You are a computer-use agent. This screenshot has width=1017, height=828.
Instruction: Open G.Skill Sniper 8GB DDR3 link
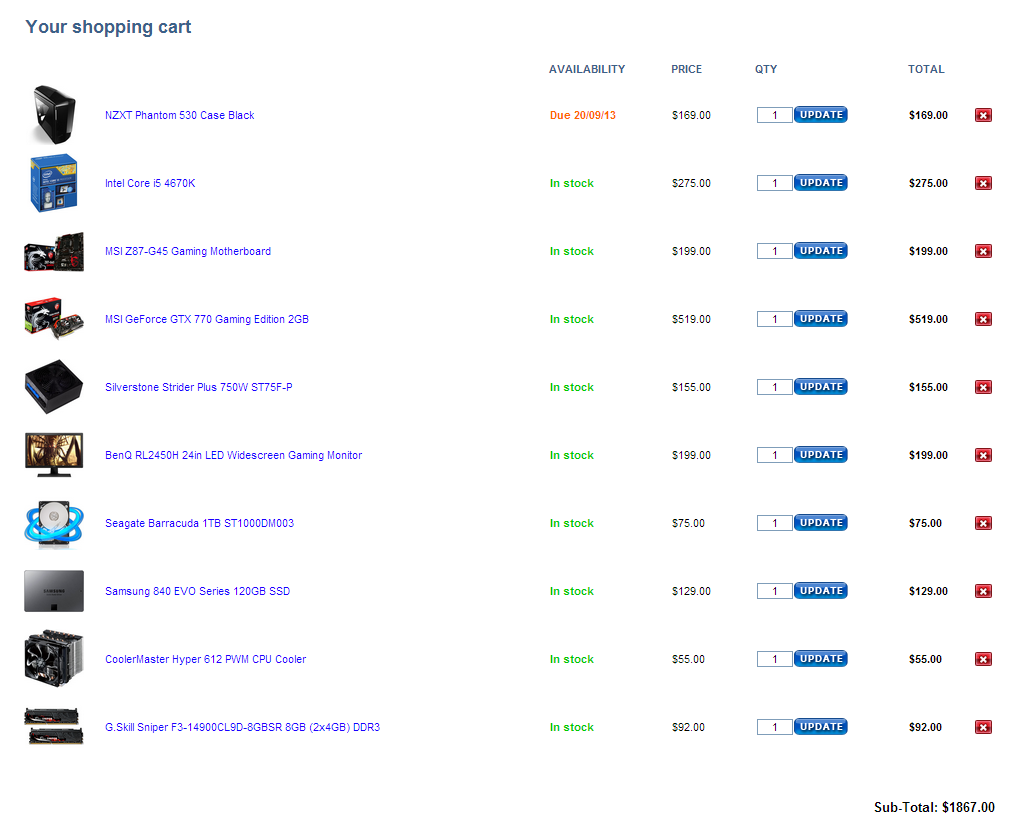(243, 728)
